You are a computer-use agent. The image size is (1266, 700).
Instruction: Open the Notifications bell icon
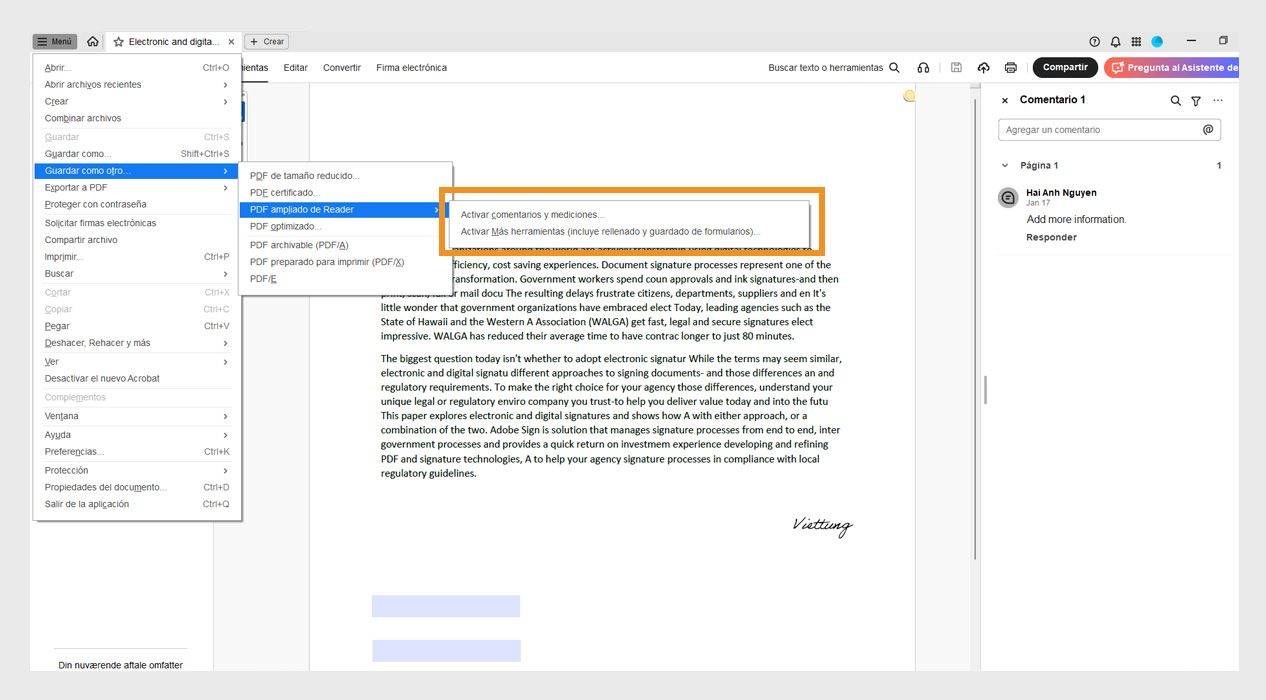point(1115,42)
